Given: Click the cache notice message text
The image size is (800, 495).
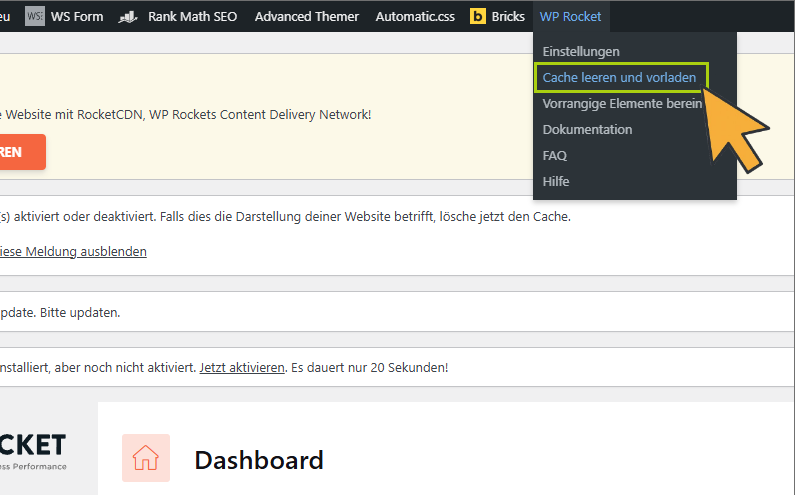Looking at the screenshot, I should [x=285, y=217].
